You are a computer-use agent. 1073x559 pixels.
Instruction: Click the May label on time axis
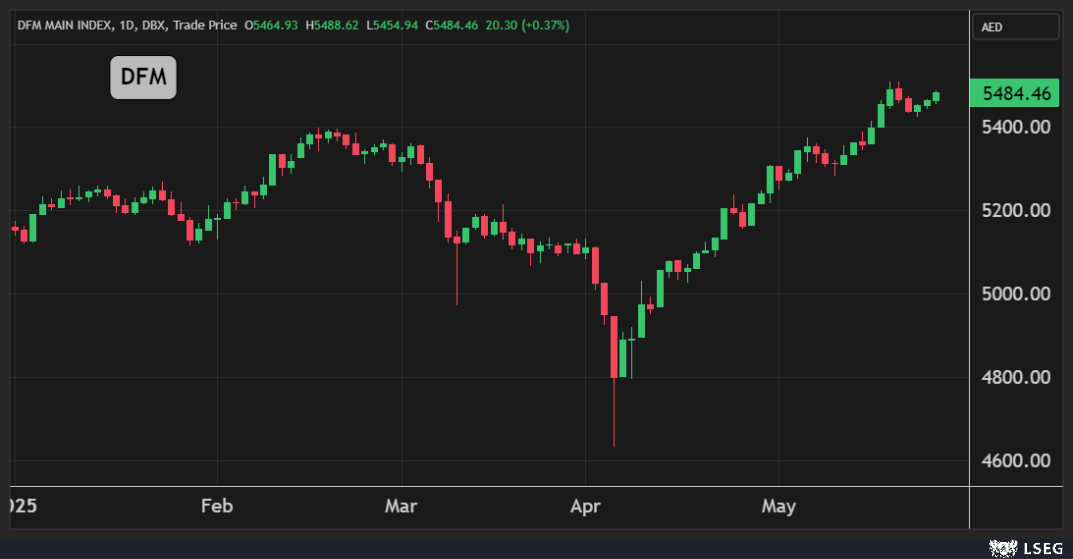tap(778, 506)
